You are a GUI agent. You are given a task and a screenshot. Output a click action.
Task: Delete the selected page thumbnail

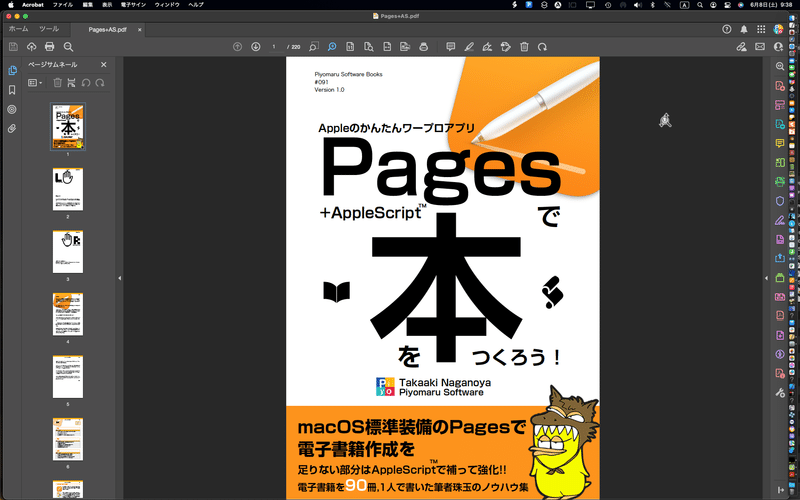(58, 83)
